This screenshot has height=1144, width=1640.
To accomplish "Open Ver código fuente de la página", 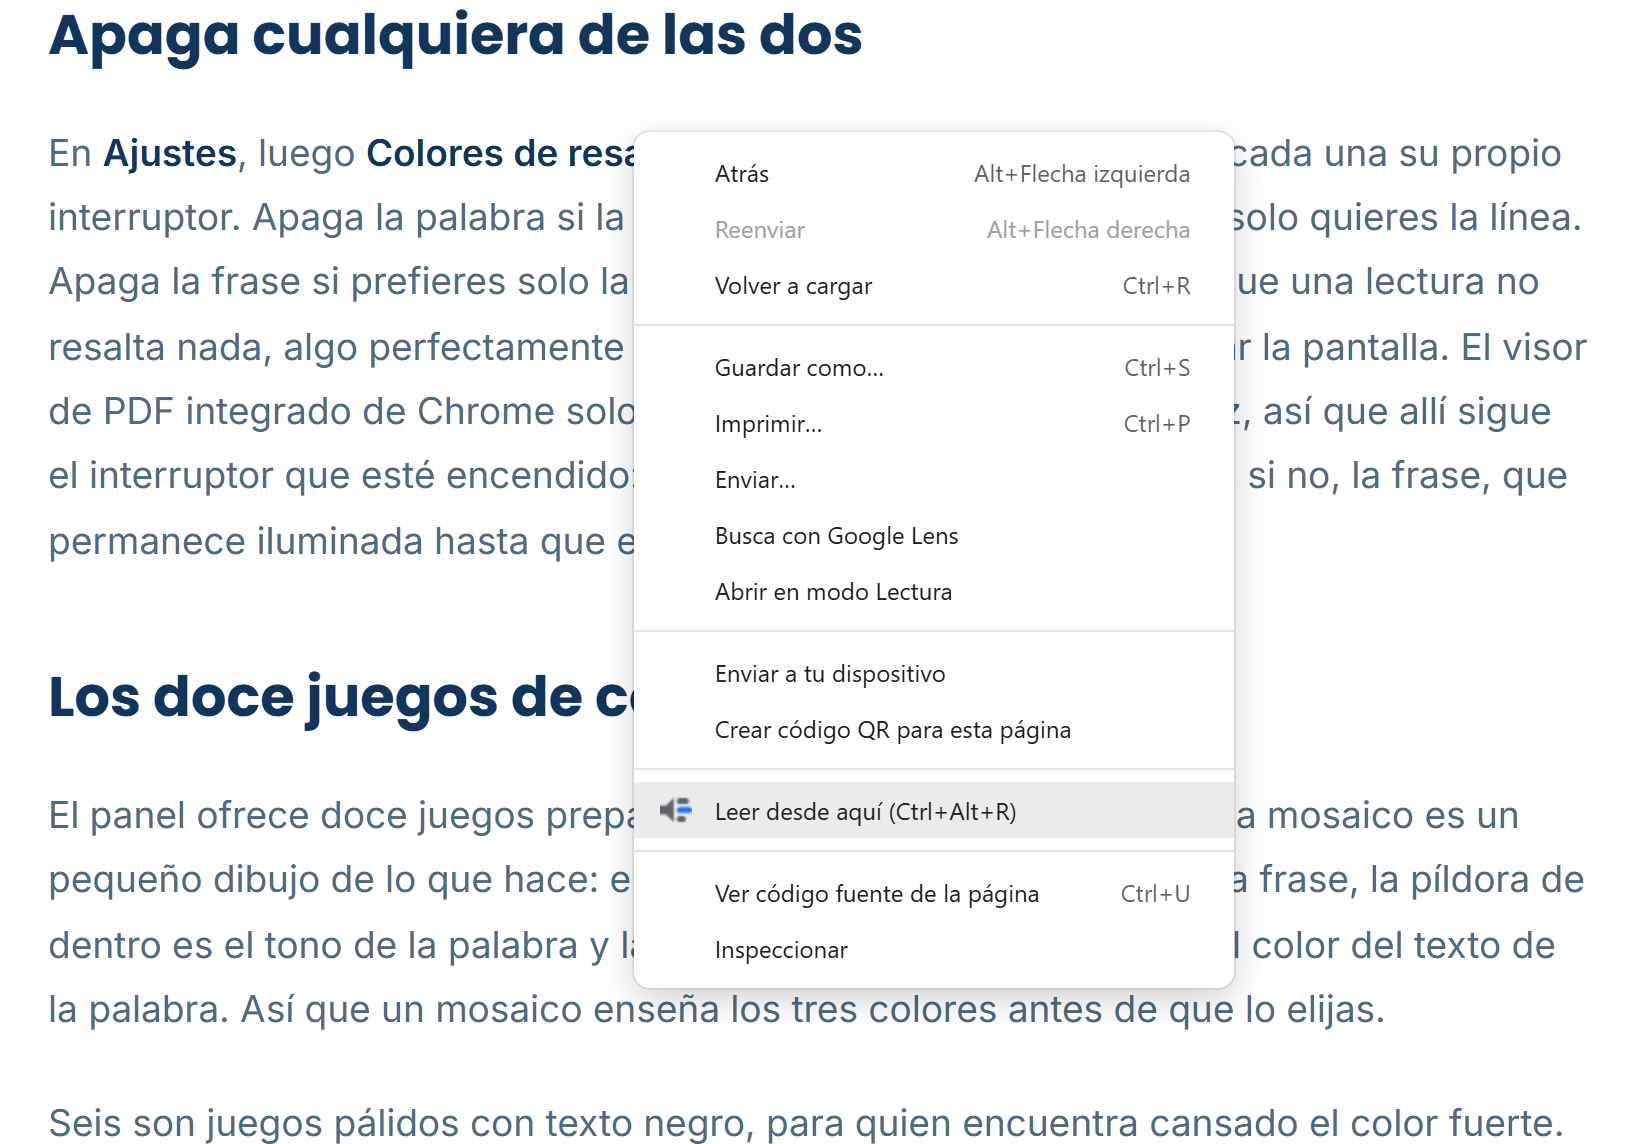I will [x=934, y=894].
